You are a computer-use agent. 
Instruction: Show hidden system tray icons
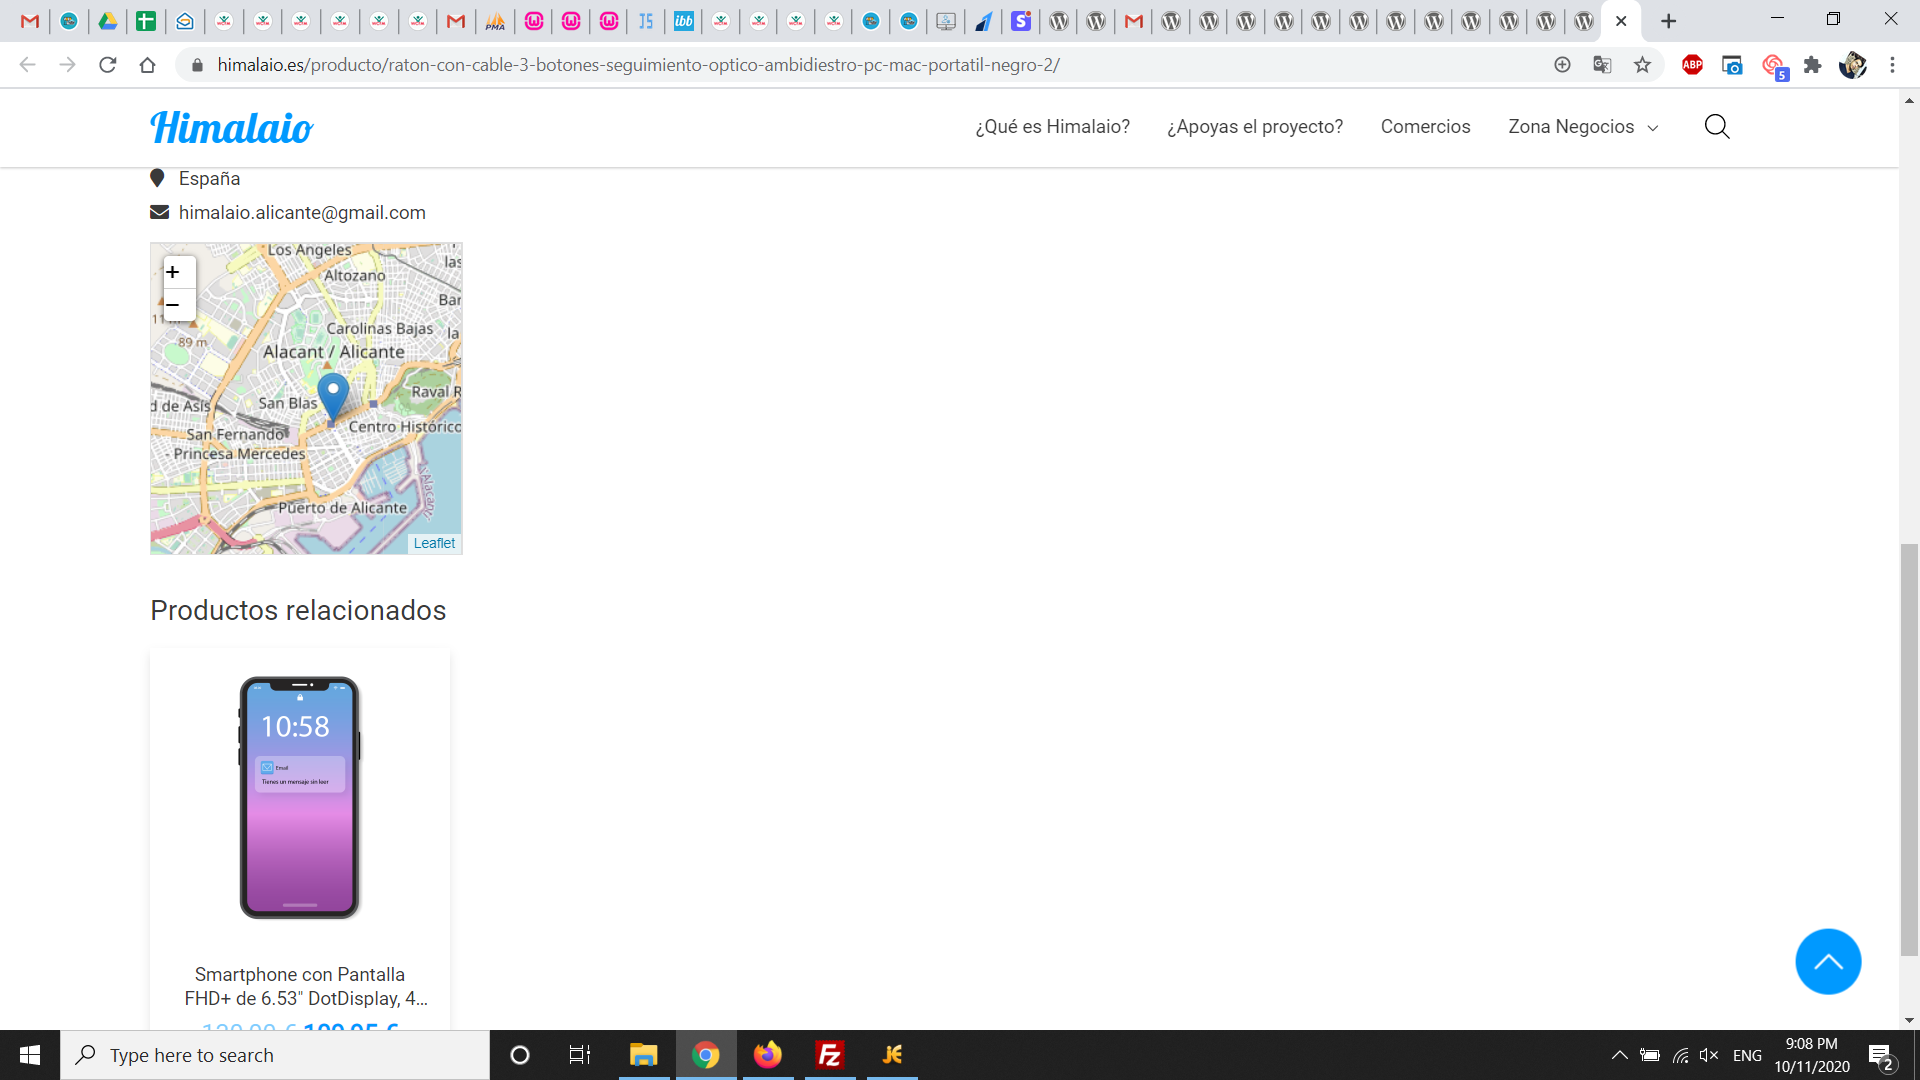point(1619,1055)
